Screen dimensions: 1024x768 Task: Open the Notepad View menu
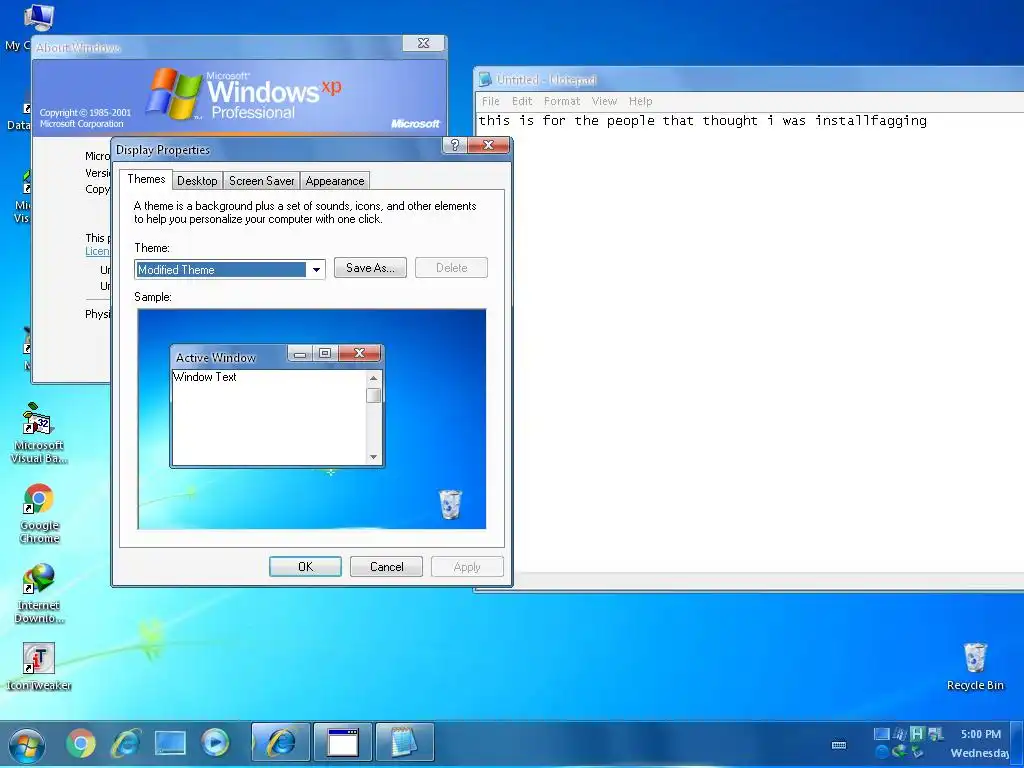604,101
